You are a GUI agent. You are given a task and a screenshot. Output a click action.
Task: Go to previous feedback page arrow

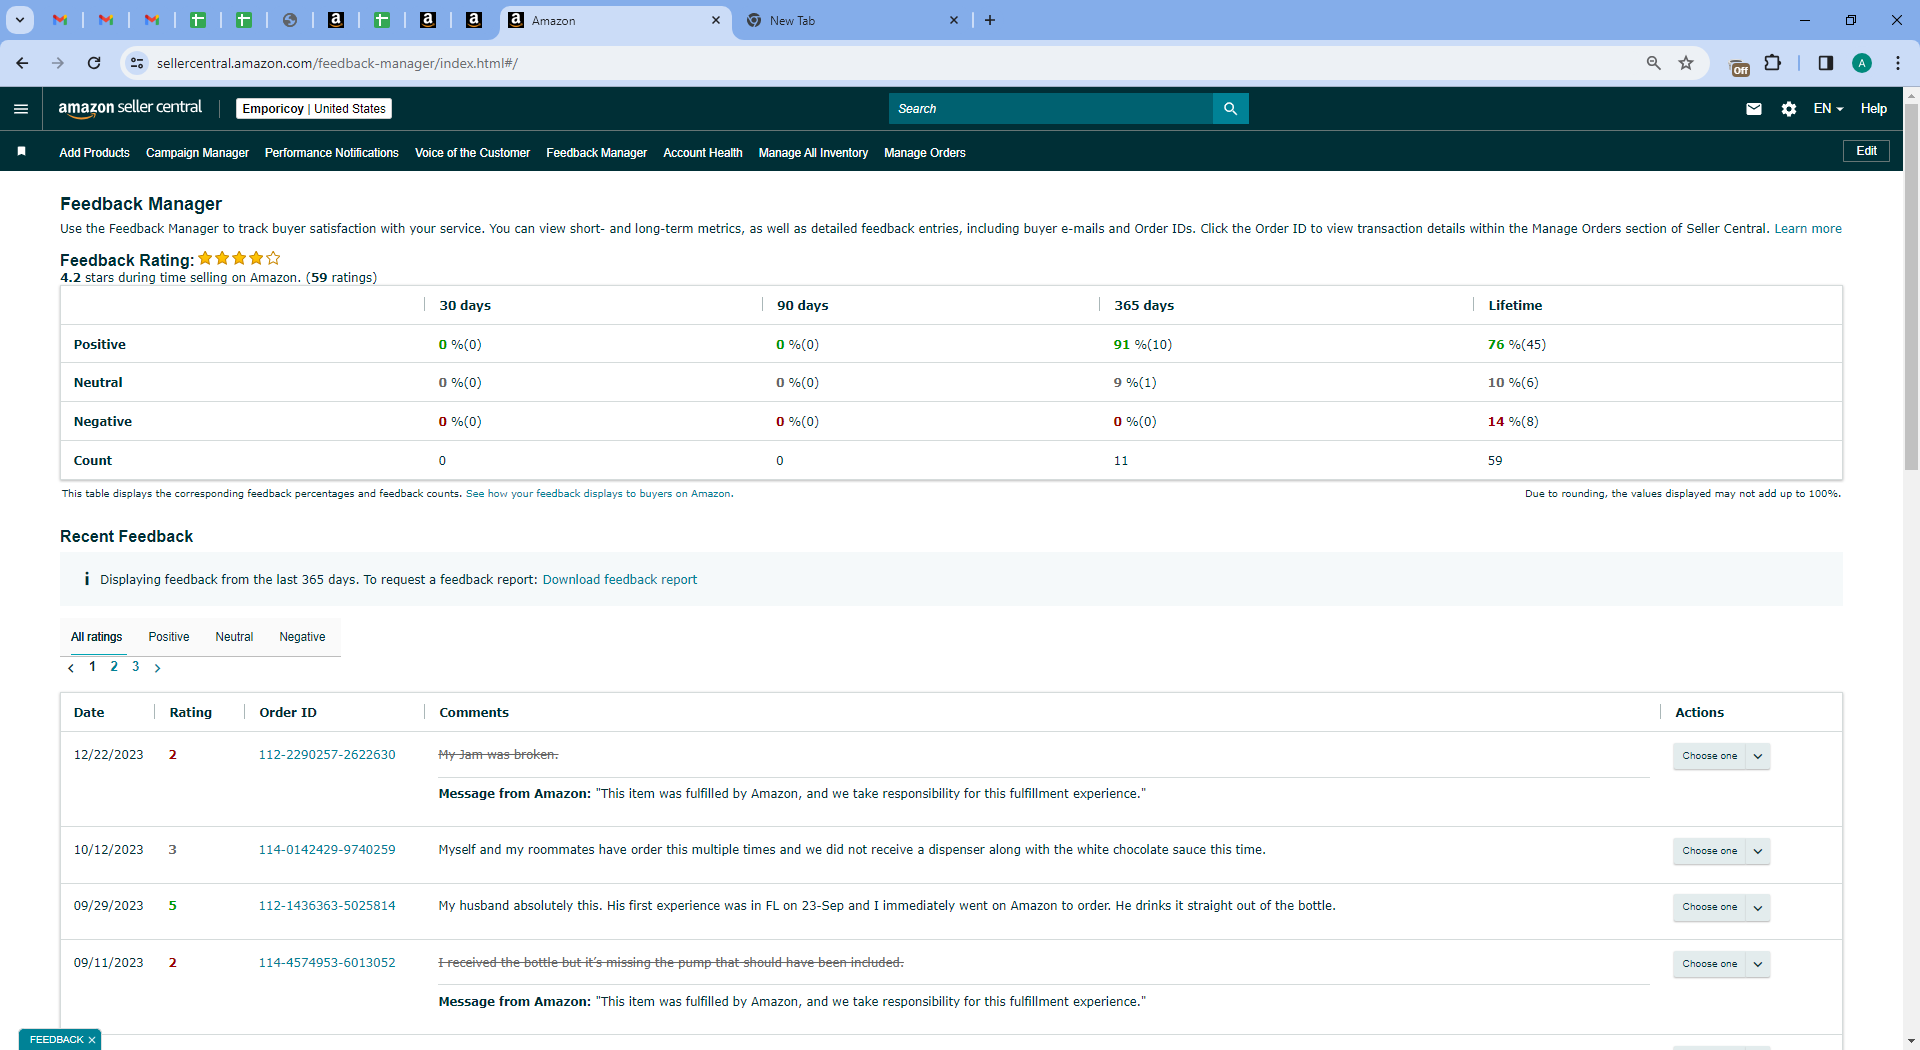[x=71, y=668]
